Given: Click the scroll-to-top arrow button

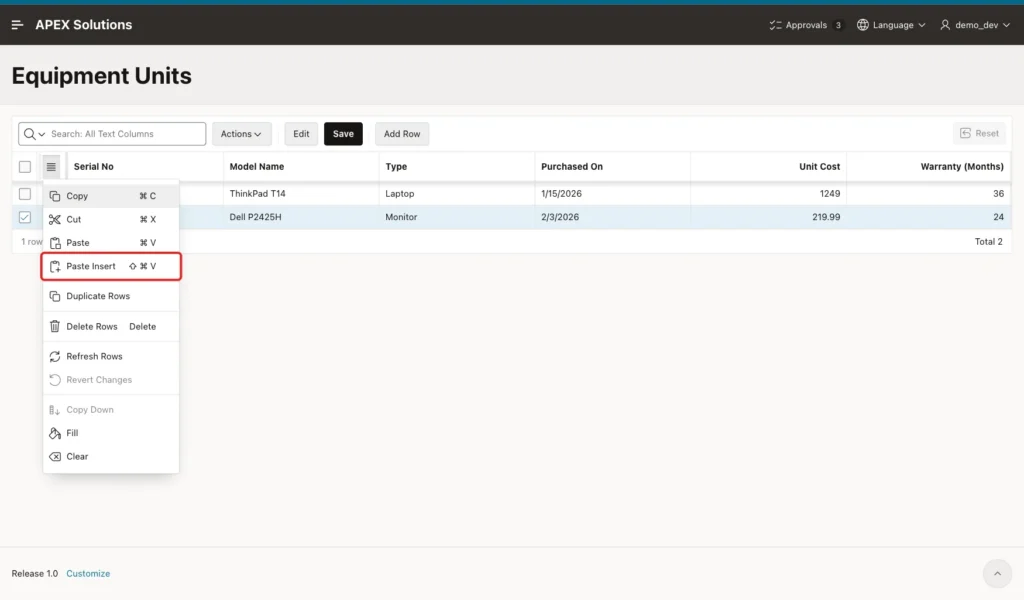Looking at the screenshot, I should coord(997,574).
